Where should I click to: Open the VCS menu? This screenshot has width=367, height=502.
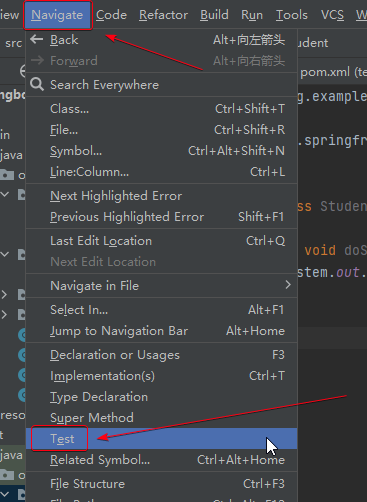click(332, 15)
